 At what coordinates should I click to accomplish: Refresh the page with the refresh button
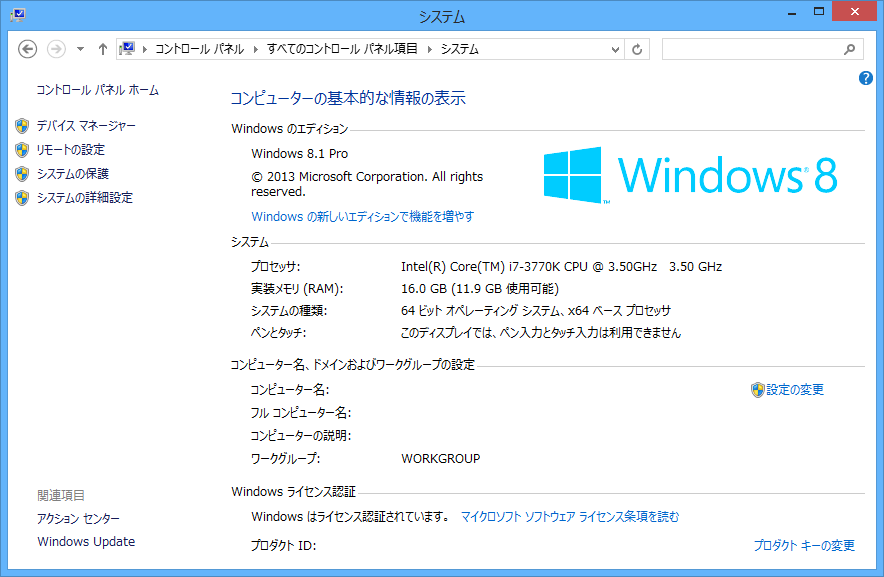[637, 50]
